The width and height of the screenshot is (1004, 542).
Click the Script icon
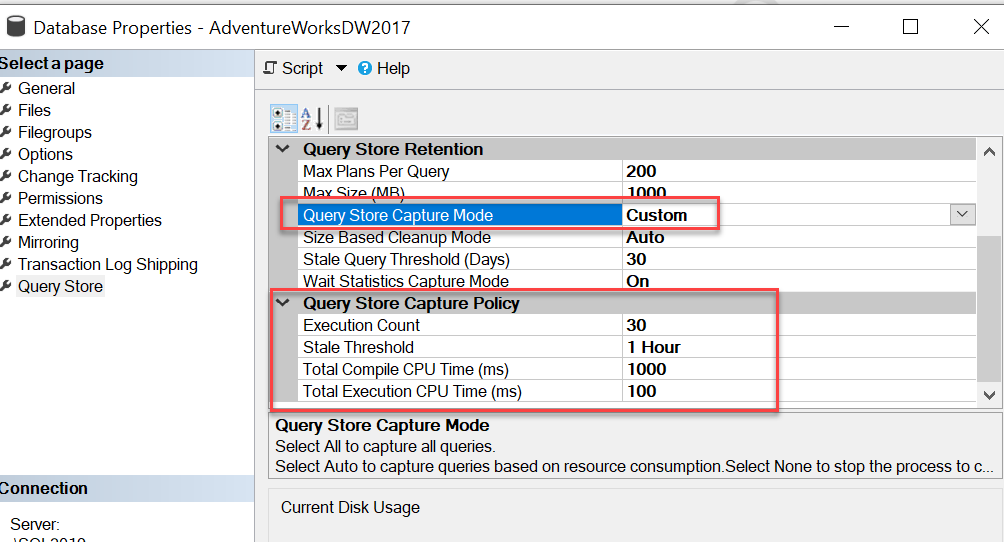coord(270,68)
